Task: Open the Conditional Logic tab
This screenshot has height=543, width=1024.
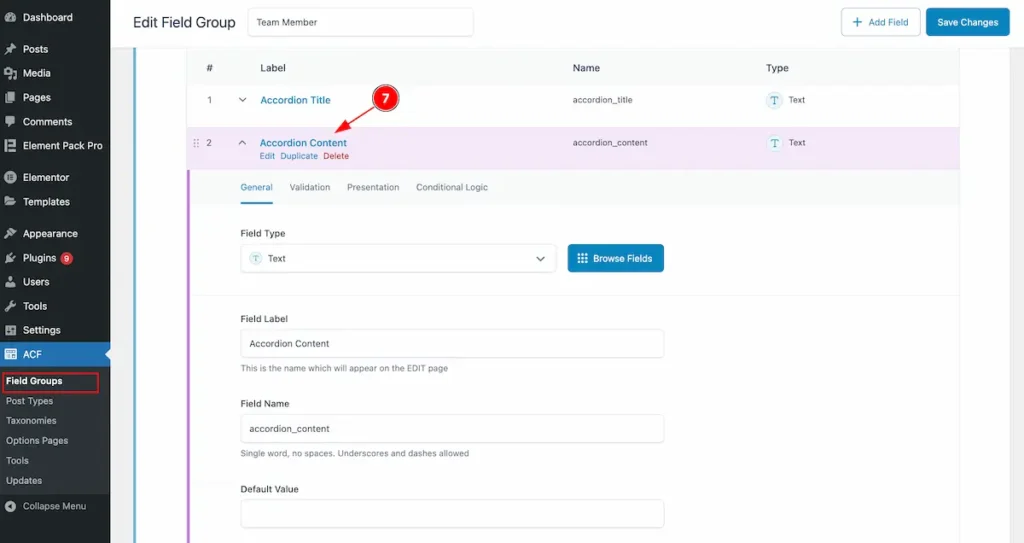Action: (x=452, y=187)
